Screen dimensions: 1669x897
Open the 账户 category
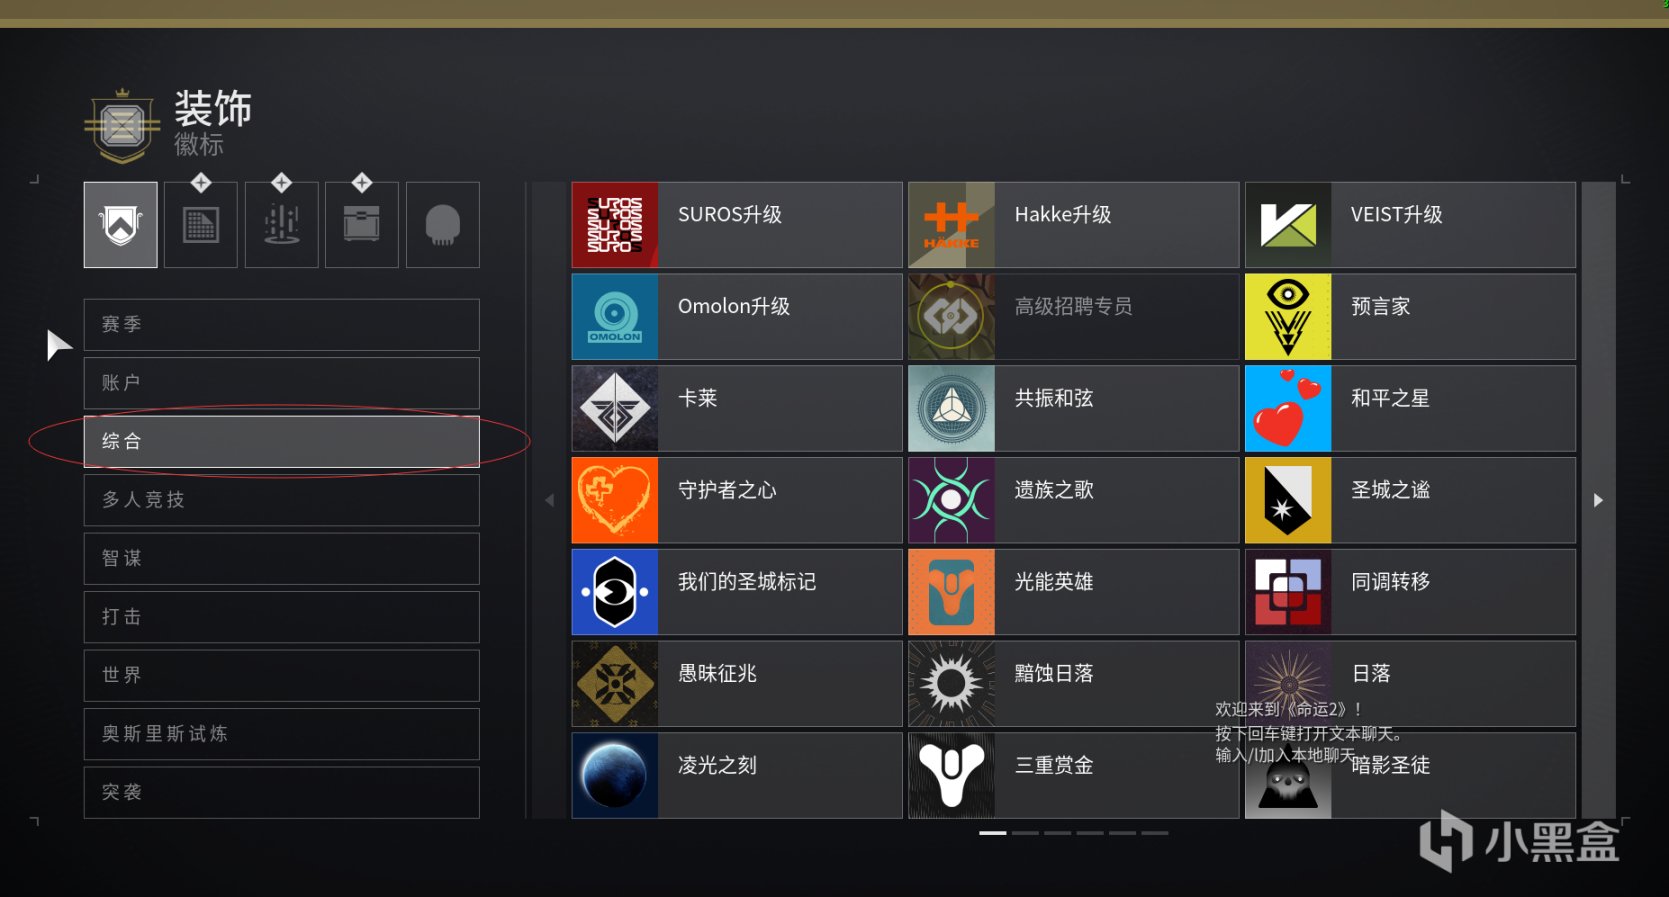coord(281,383)
